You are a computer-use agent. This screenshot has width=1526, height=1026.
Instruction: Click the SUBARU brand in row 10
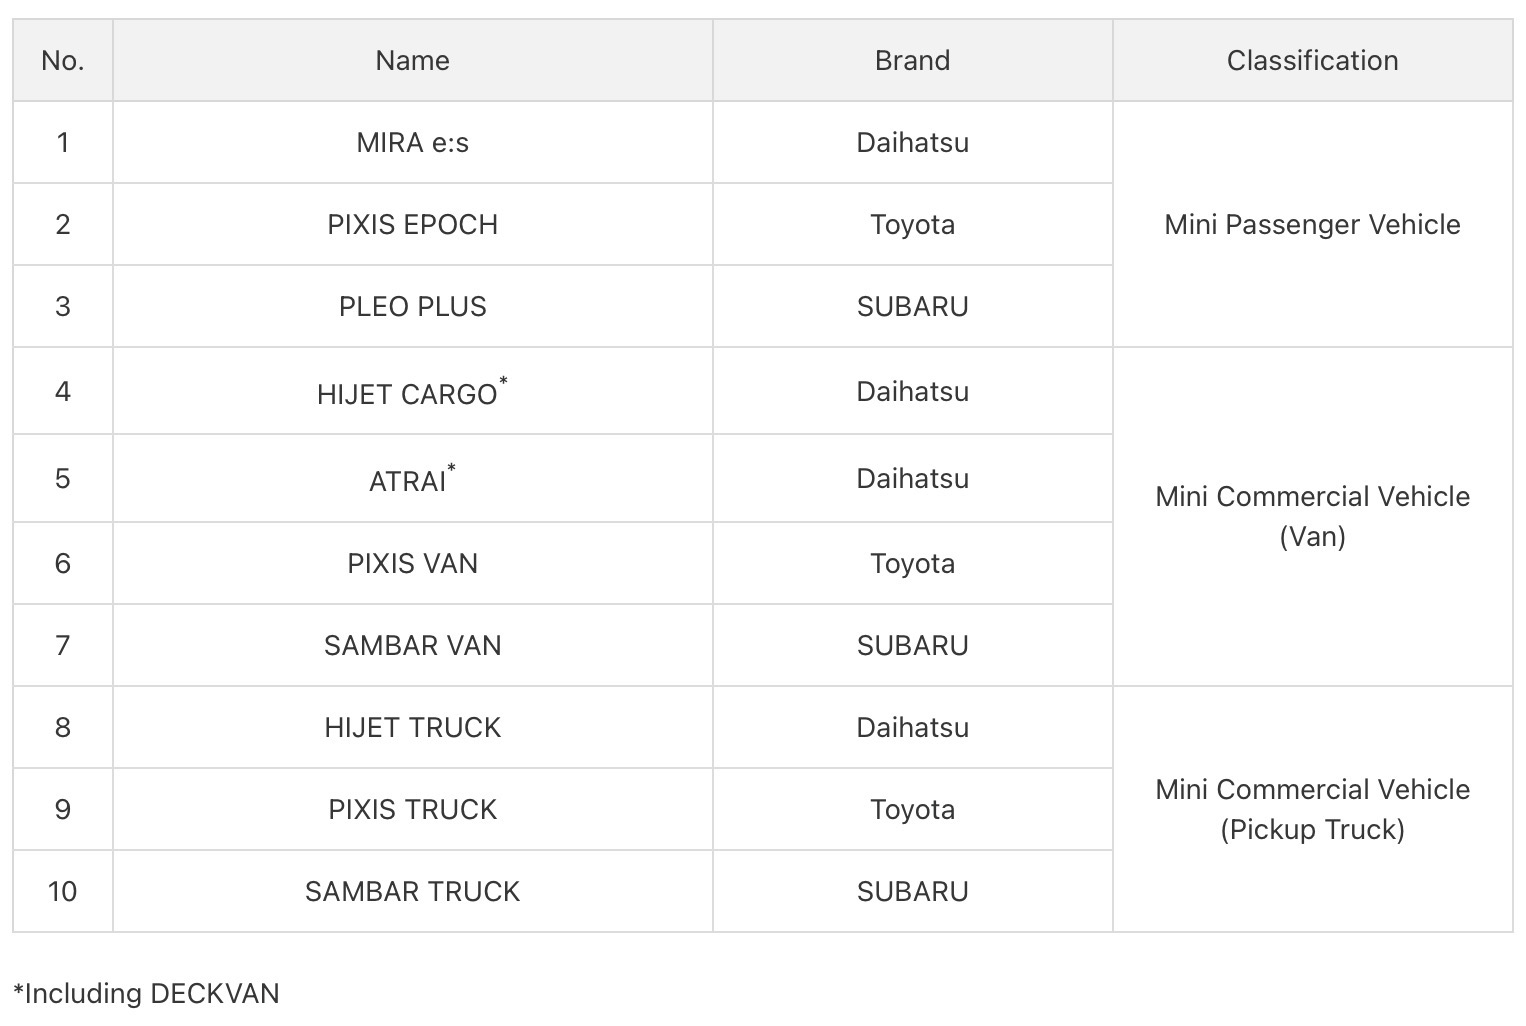pos(912,891)
